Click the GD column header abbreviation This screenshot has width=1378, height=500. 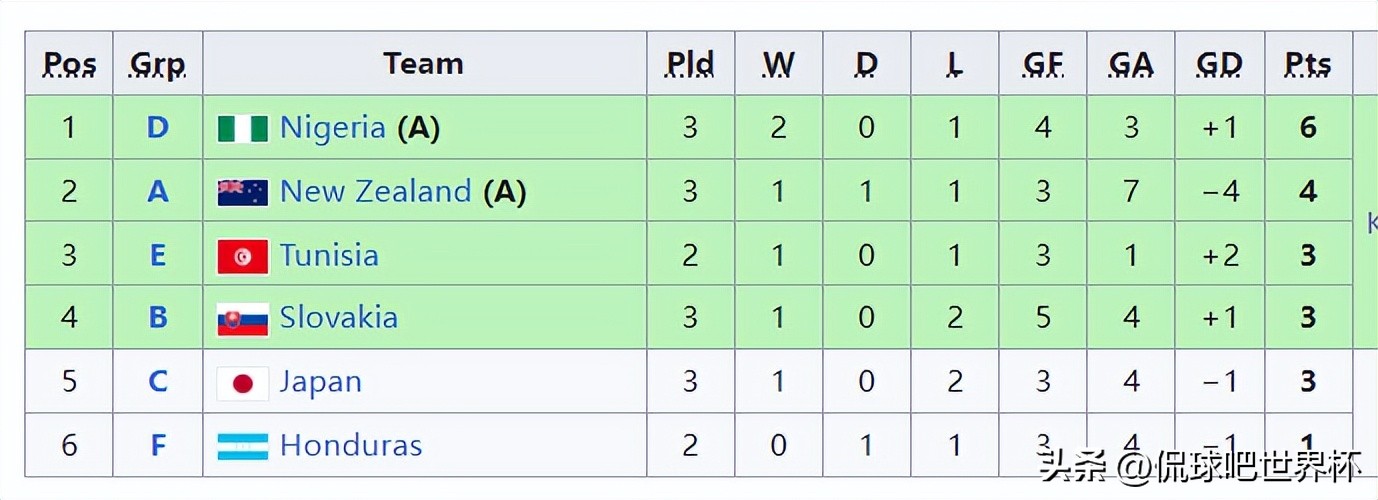pos(1219,65)
